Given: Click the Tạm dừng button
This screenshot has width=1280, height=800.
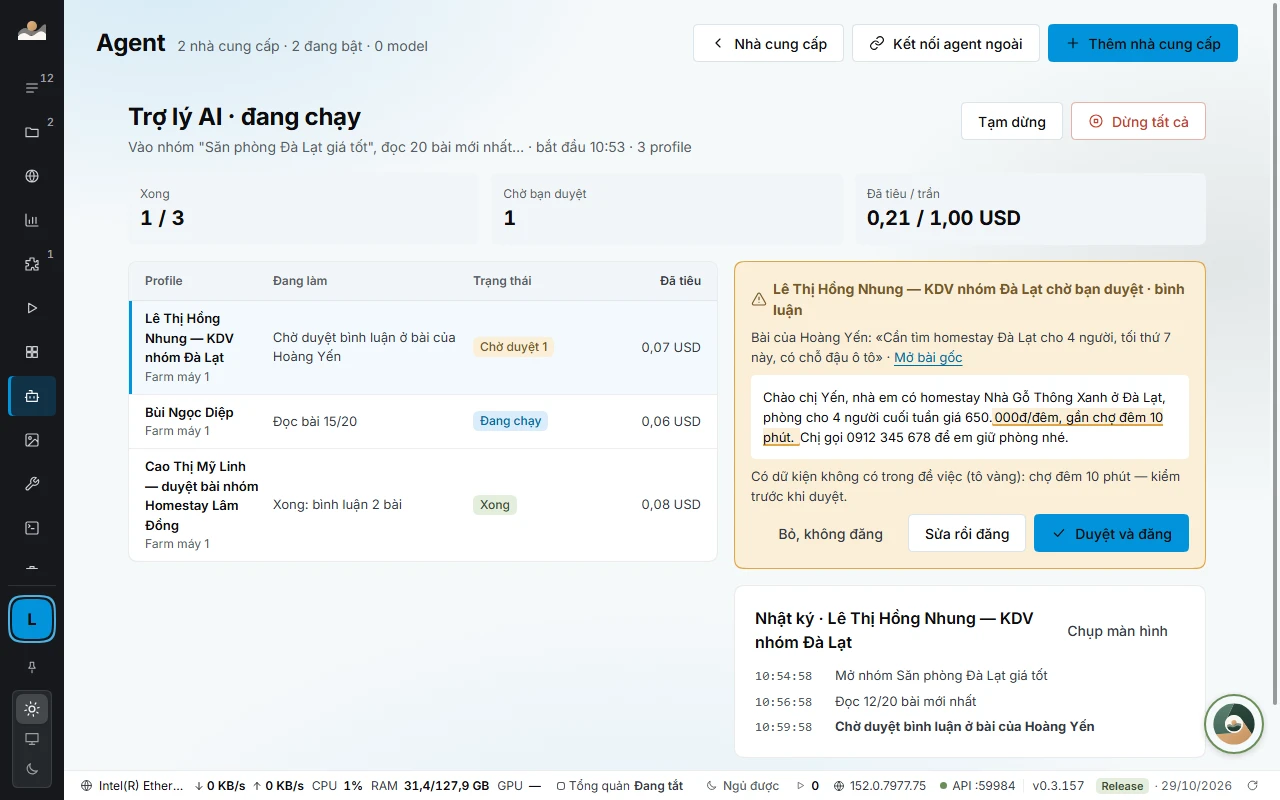Looking at the screenshot, I should [x=1012, y=121].
